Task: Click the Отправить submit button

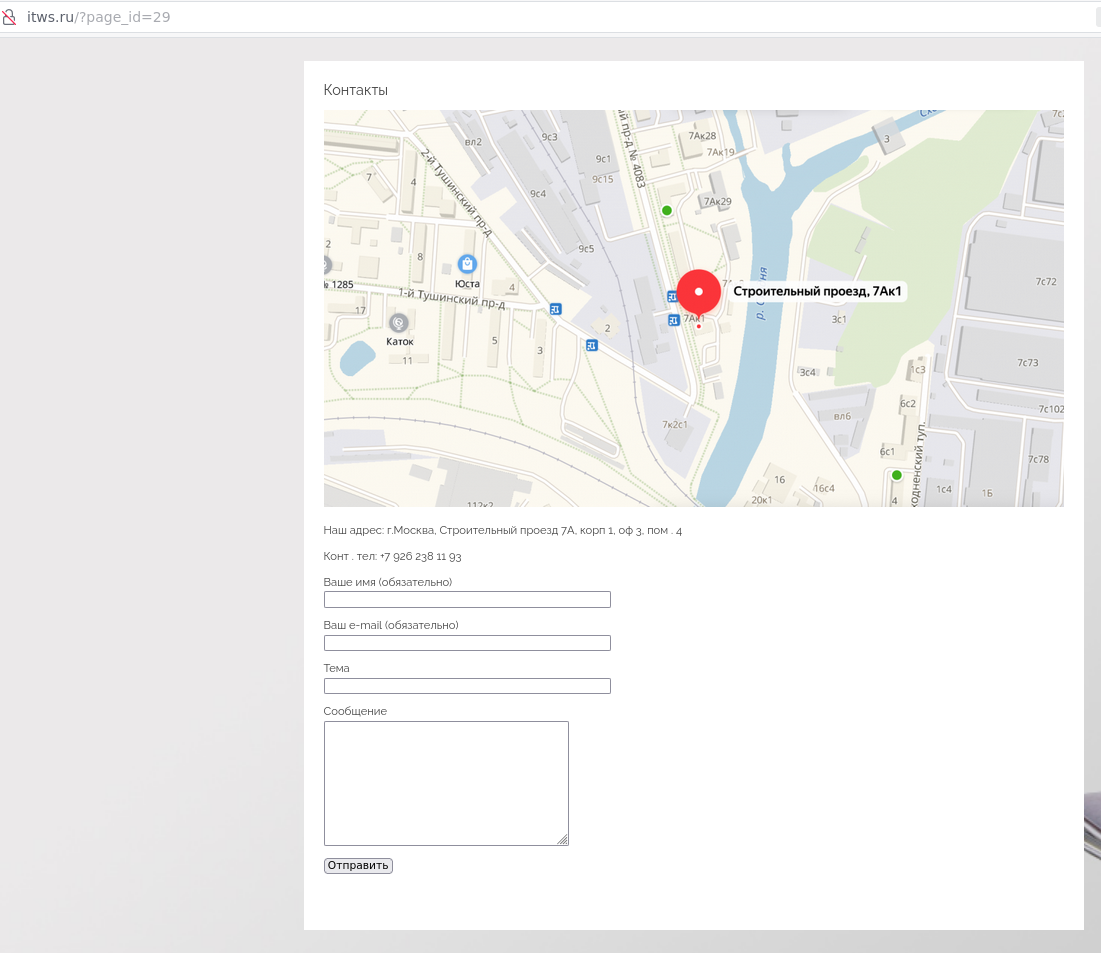Action: click(358, 865)
